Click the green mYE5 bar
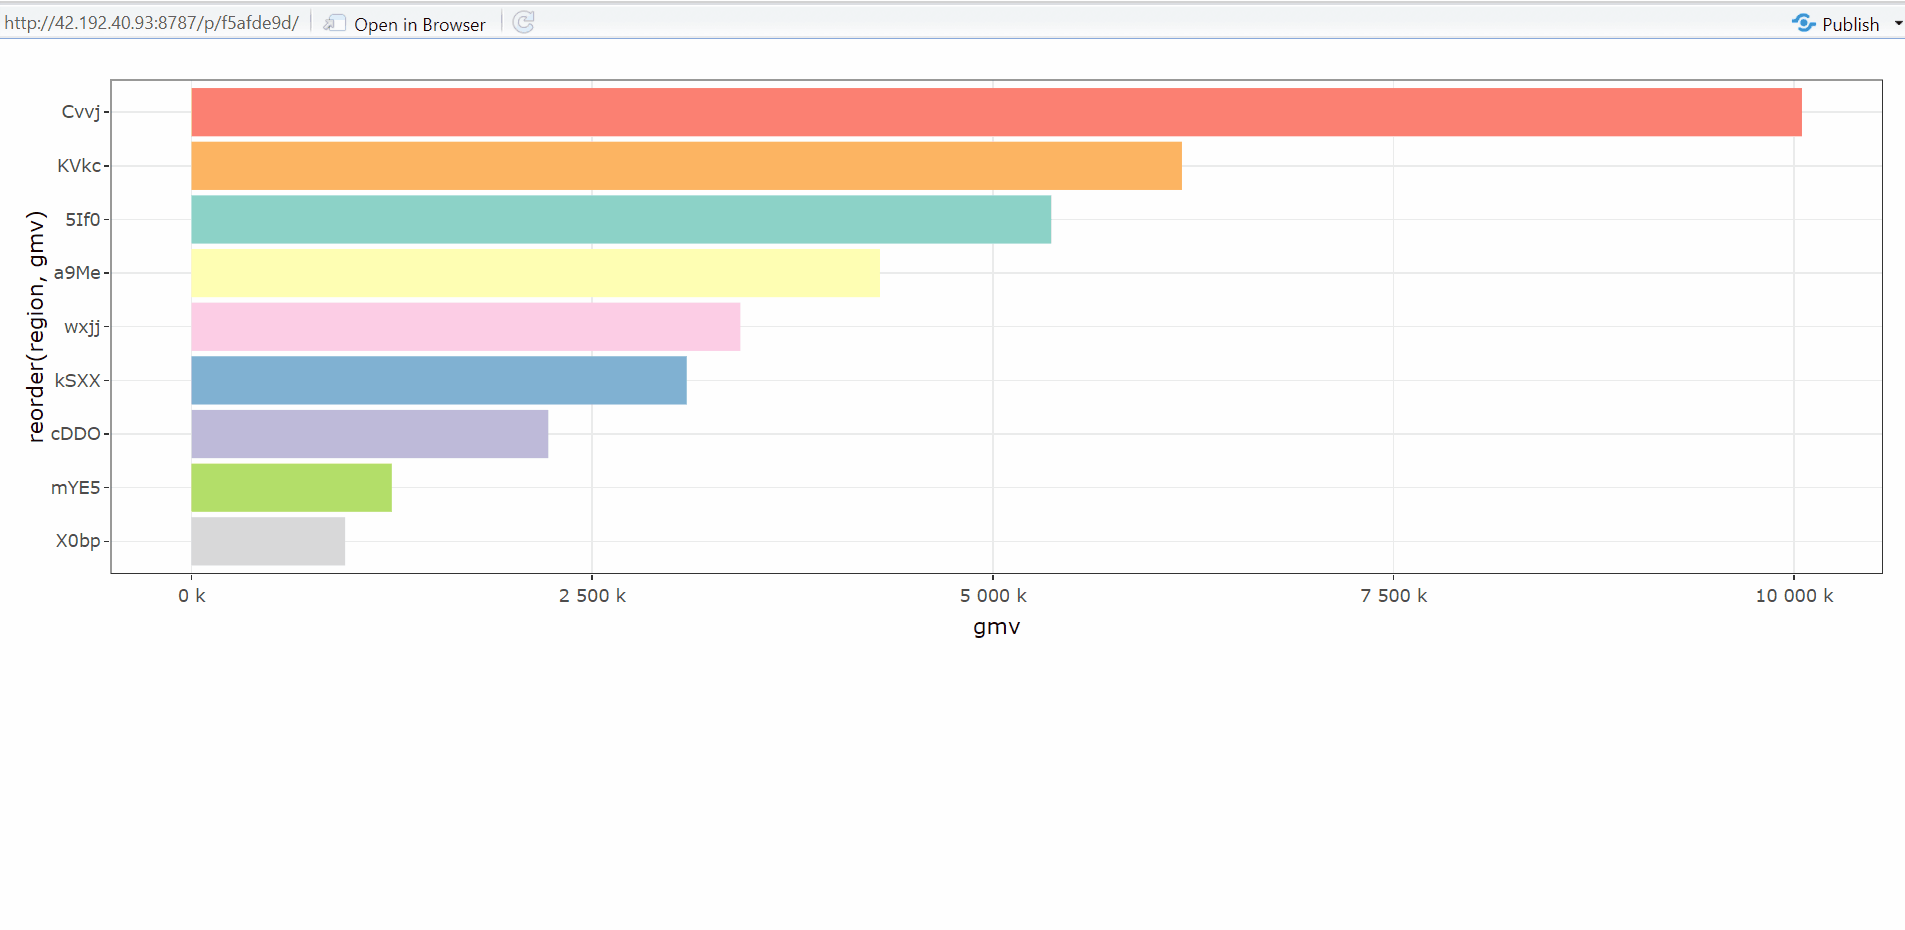 tap(291, 487)
